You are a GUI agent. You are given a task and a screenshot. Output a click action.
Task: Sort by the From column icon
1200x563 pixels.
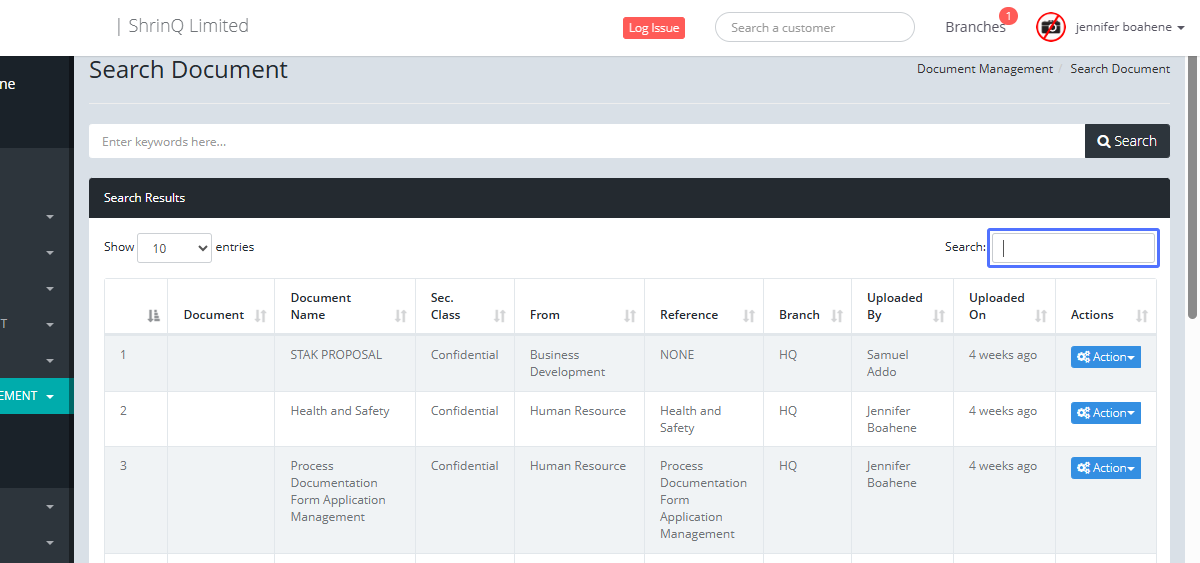(630, 315)
